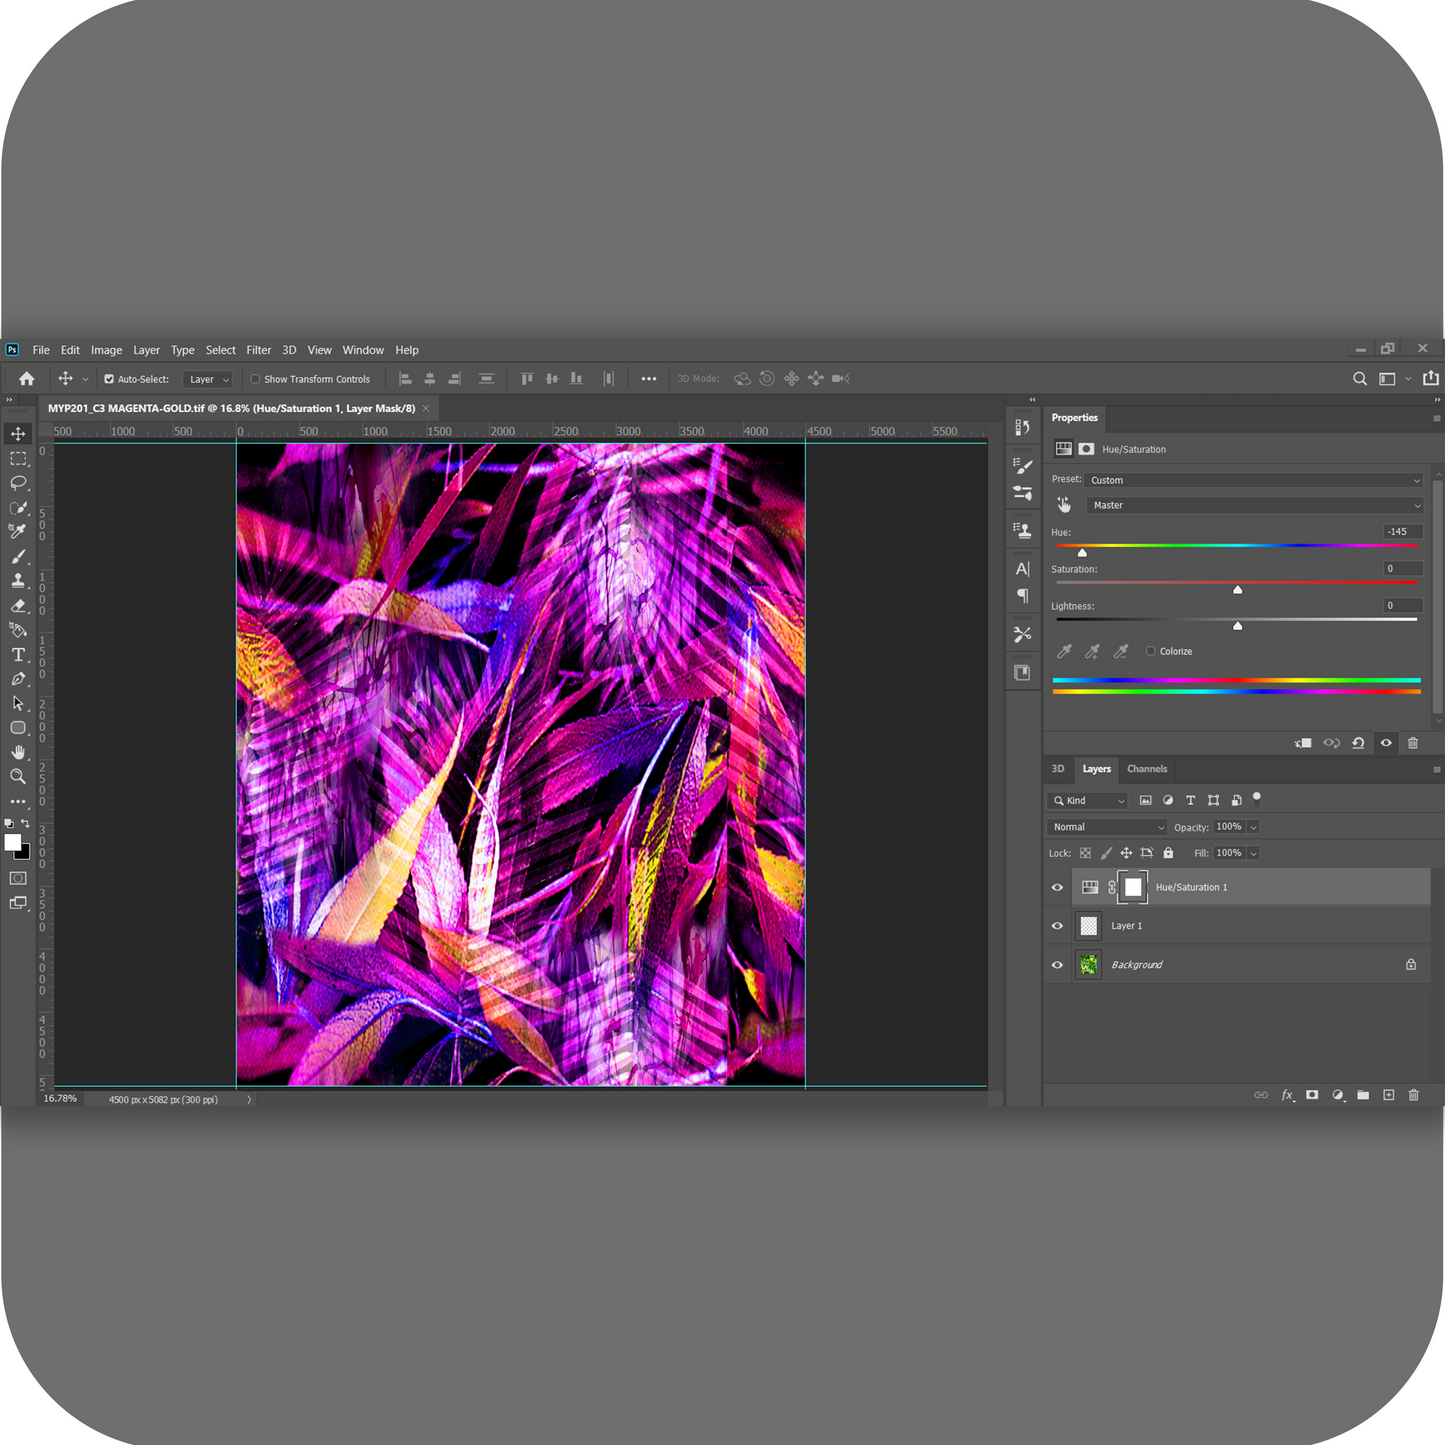1445x1445 pixels.
Task: Select the Hand tool
Action: 18,752
